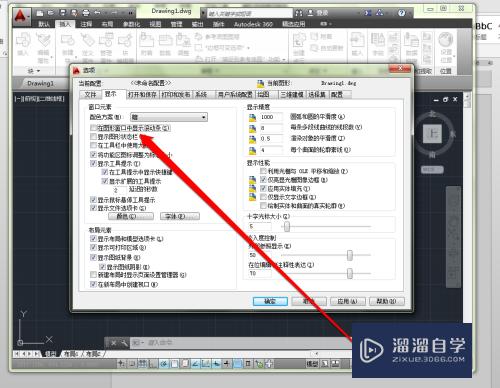Click the 在位编辑和注释性表达 slider handle
This screenshot has height=388, width=500.
point(350,273)
